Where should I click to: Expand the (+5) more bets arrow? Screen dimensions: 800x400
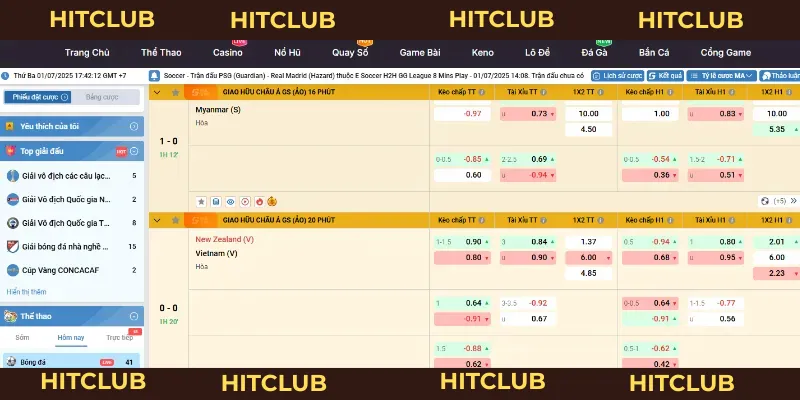point(793,201)
